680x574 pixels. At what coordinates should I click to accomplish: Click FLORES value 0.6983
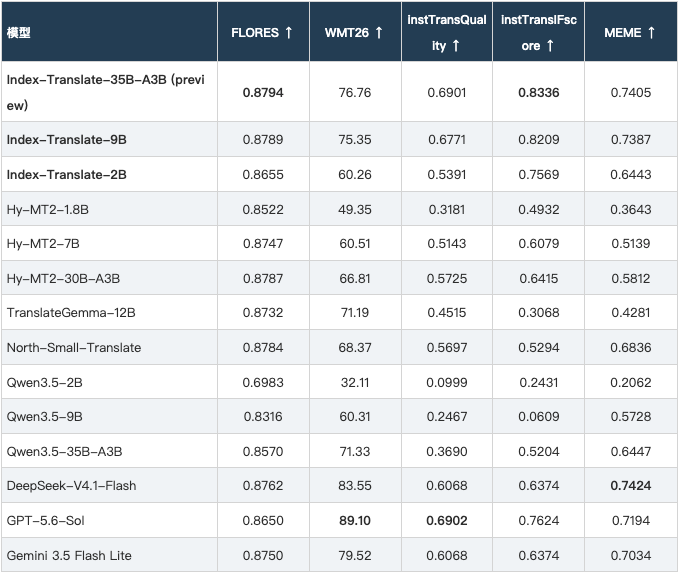click(x=263, y=383)
